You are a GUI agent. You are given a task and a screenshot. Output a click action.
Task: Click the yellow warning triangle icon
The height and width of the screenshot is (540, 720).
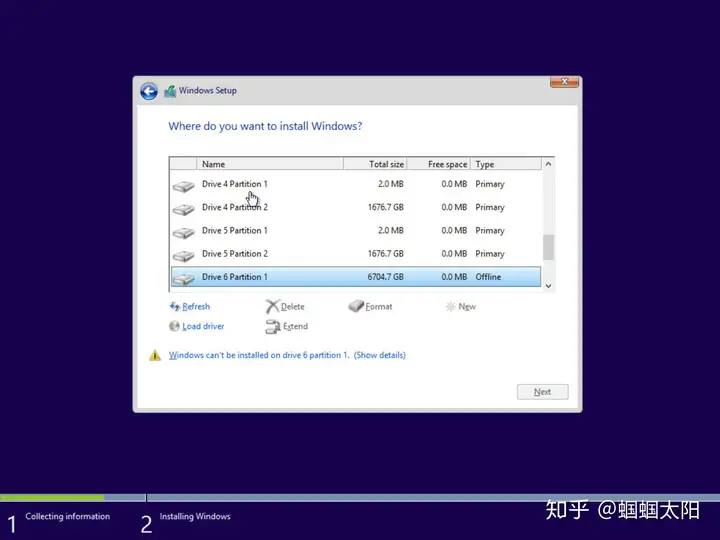[x=155, y=355]
